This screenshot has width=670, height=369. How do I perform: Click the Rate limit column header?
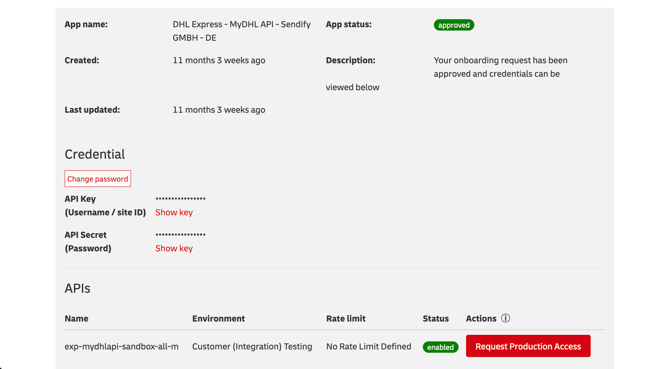(346, 319)
